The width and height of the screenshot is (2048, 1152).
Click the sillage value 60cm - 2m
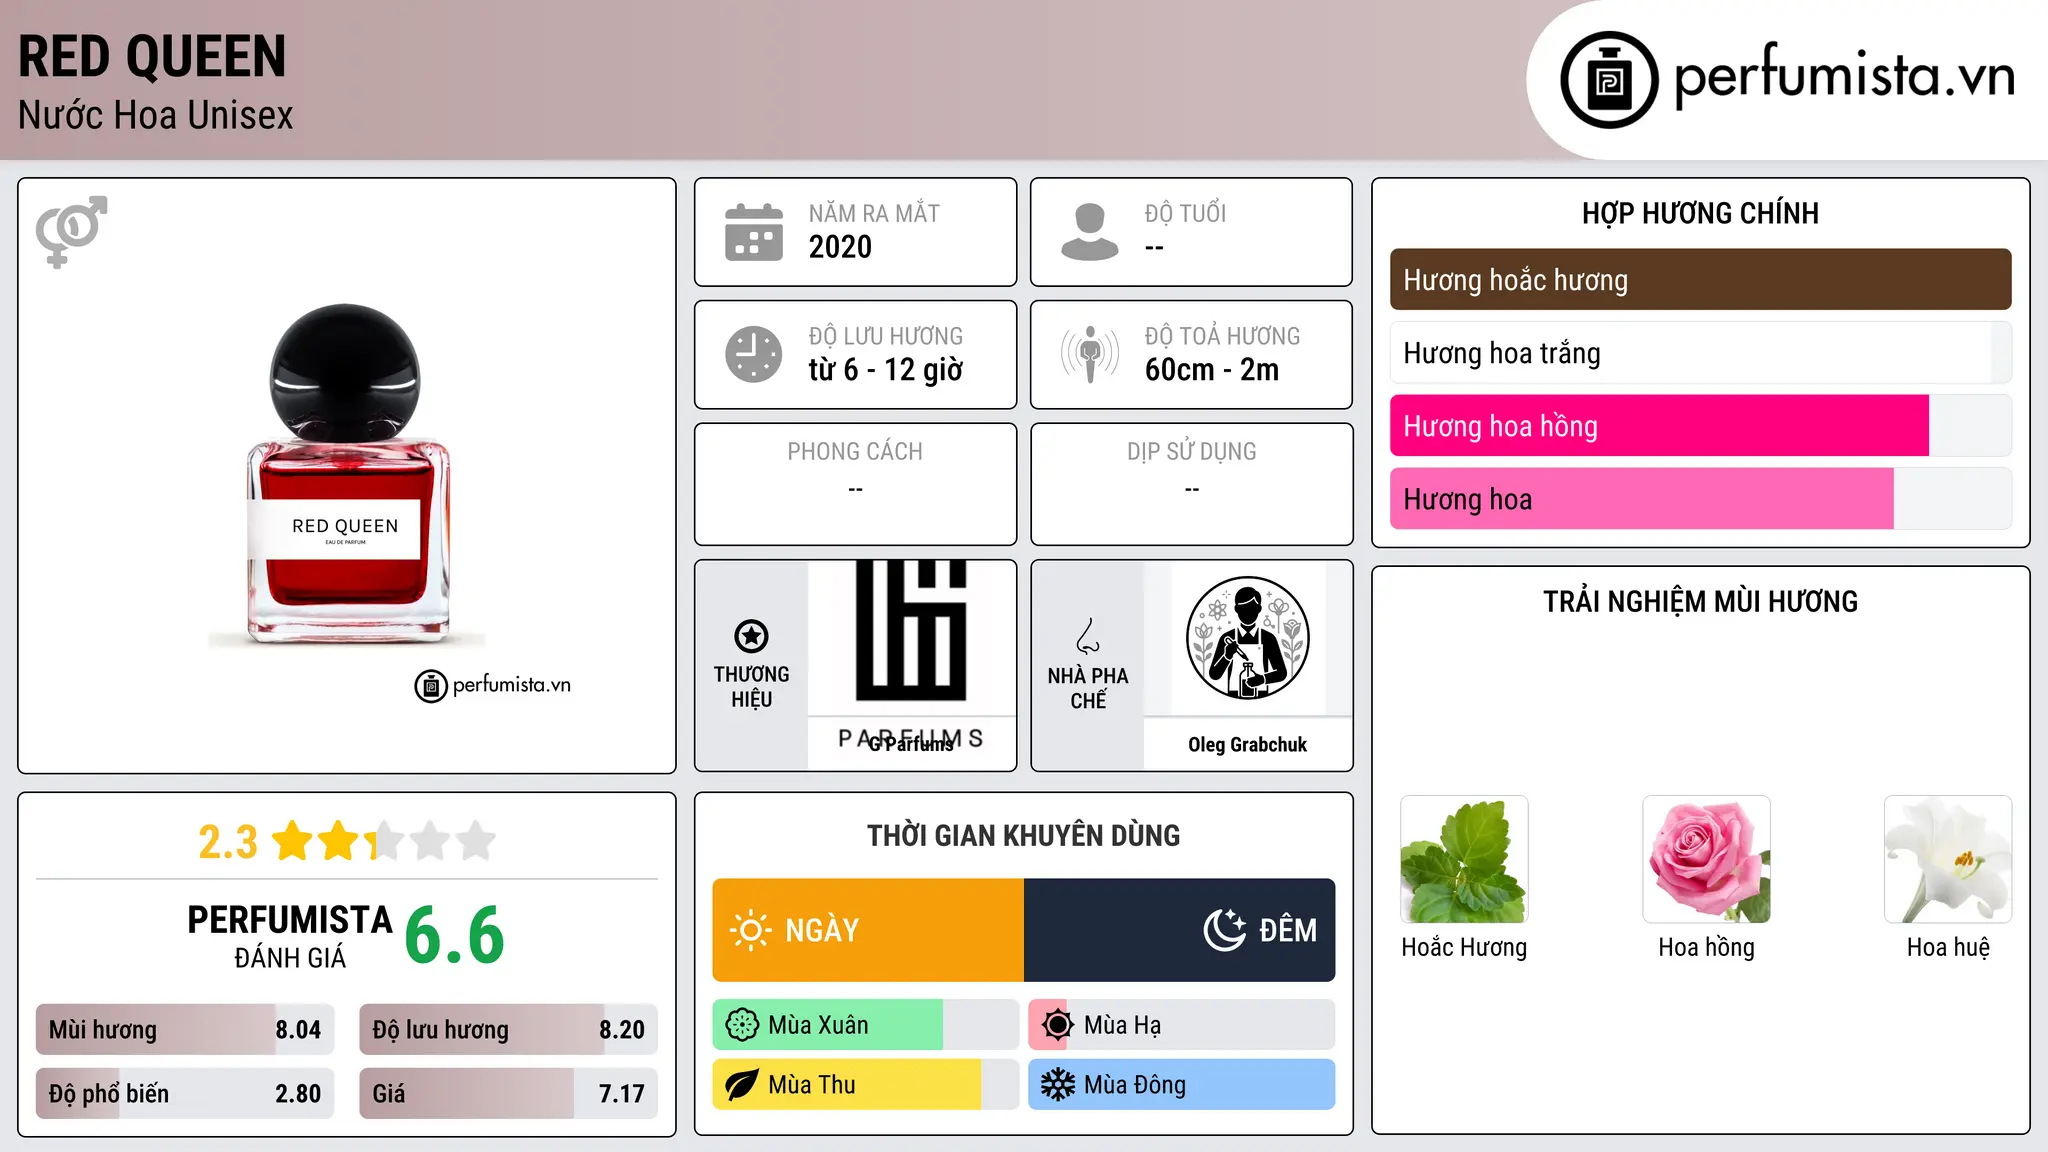pos(1212,370)
